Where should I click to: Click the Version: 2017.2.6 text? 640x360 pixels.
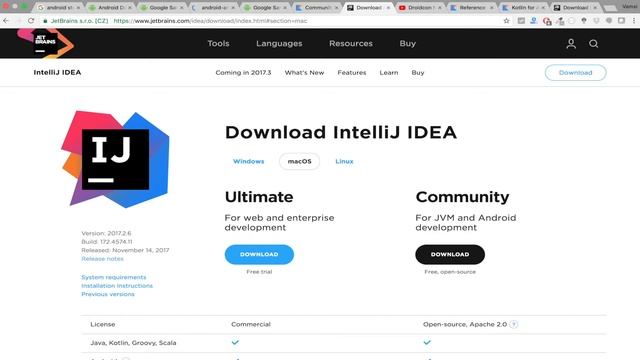(106, 233)
